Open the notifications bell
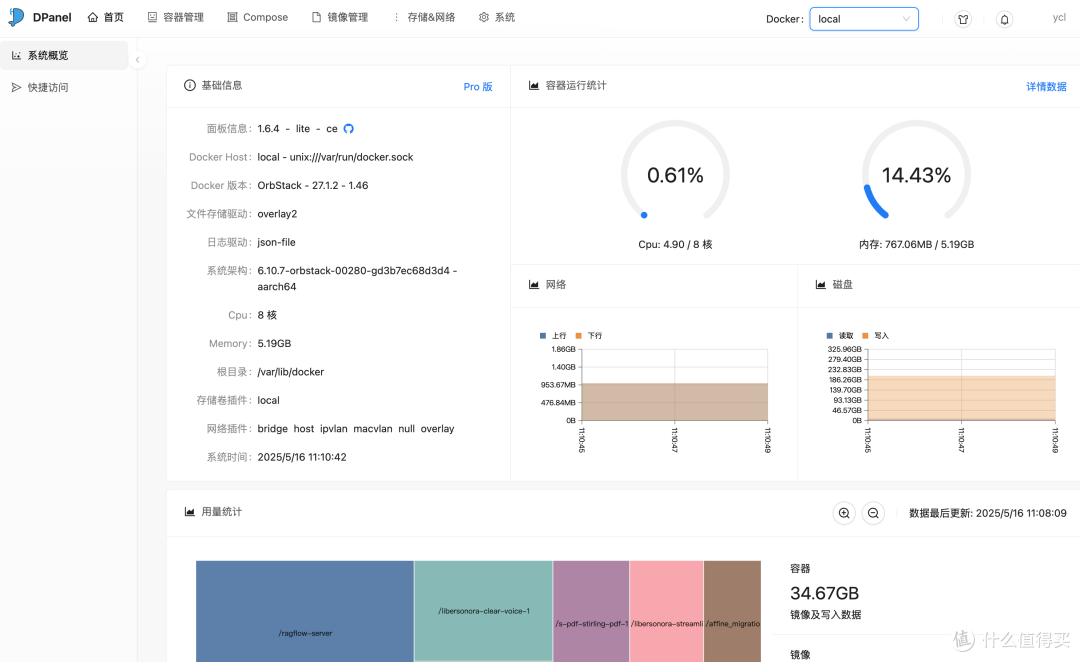 click(1004, 18)
